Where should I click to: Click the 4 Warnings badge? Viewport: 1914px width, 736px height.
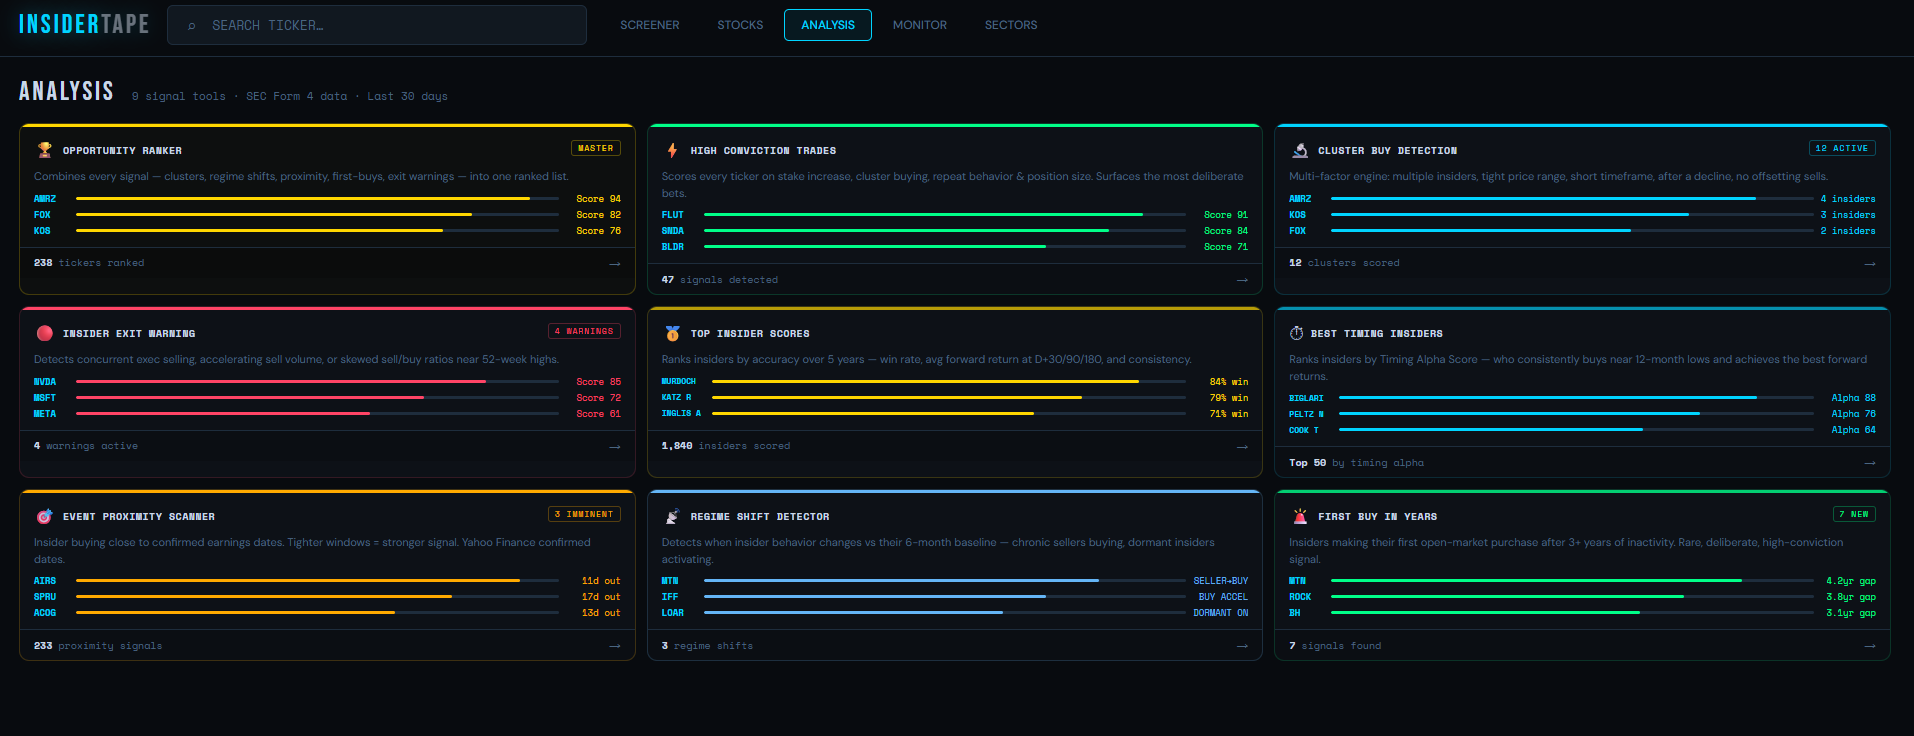(x=585, y=331)
